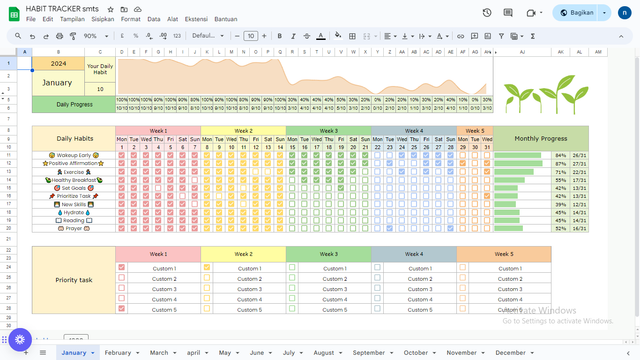640x360 pixels.
Task: Click the Bagikan share button
Action: pos(576,13)
